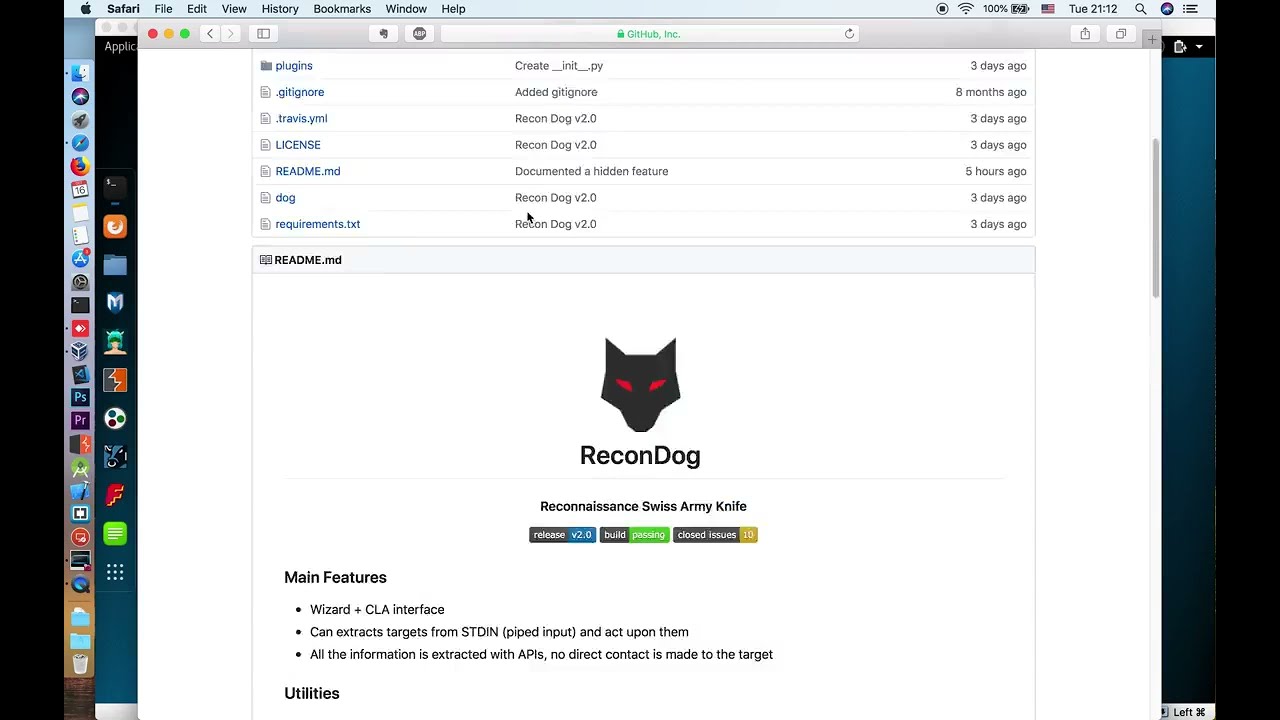Open the plugins folder link
1280x720 pixels.
tap(294, 66)
